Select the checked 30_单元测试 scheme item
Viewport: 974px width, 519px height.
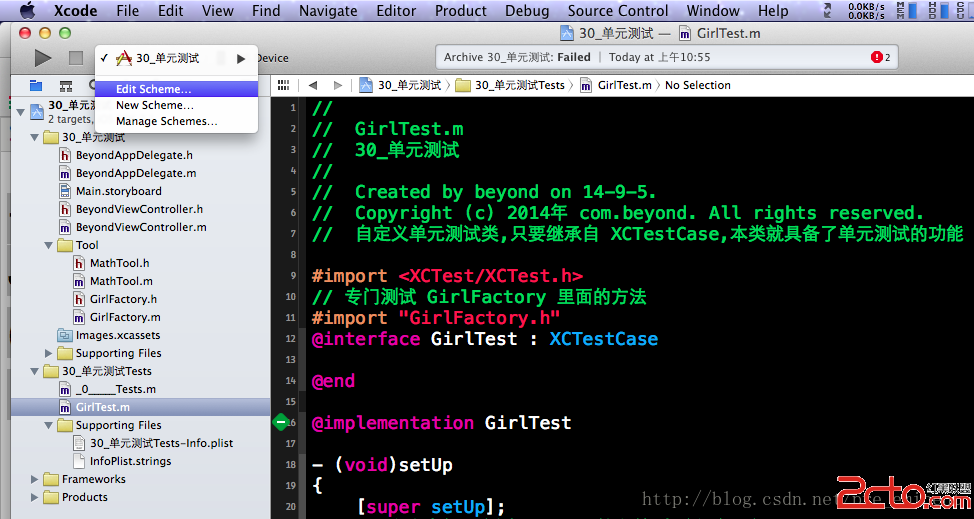pyautogui.click(x=167, y=58)
